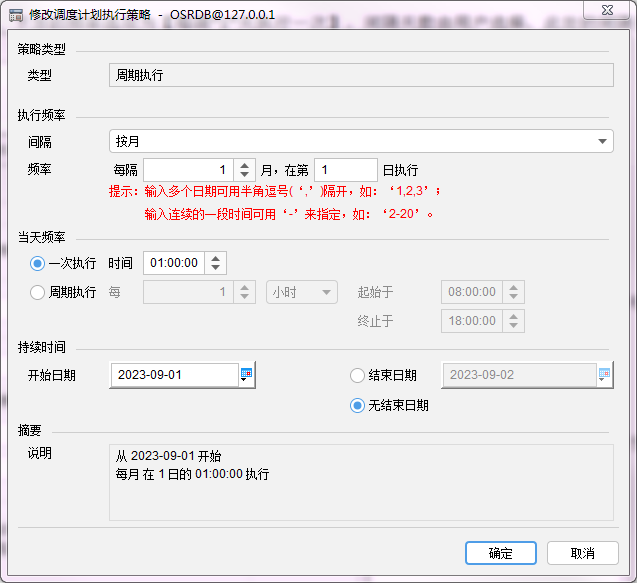Click the end date field 2023-09-02

519,375
